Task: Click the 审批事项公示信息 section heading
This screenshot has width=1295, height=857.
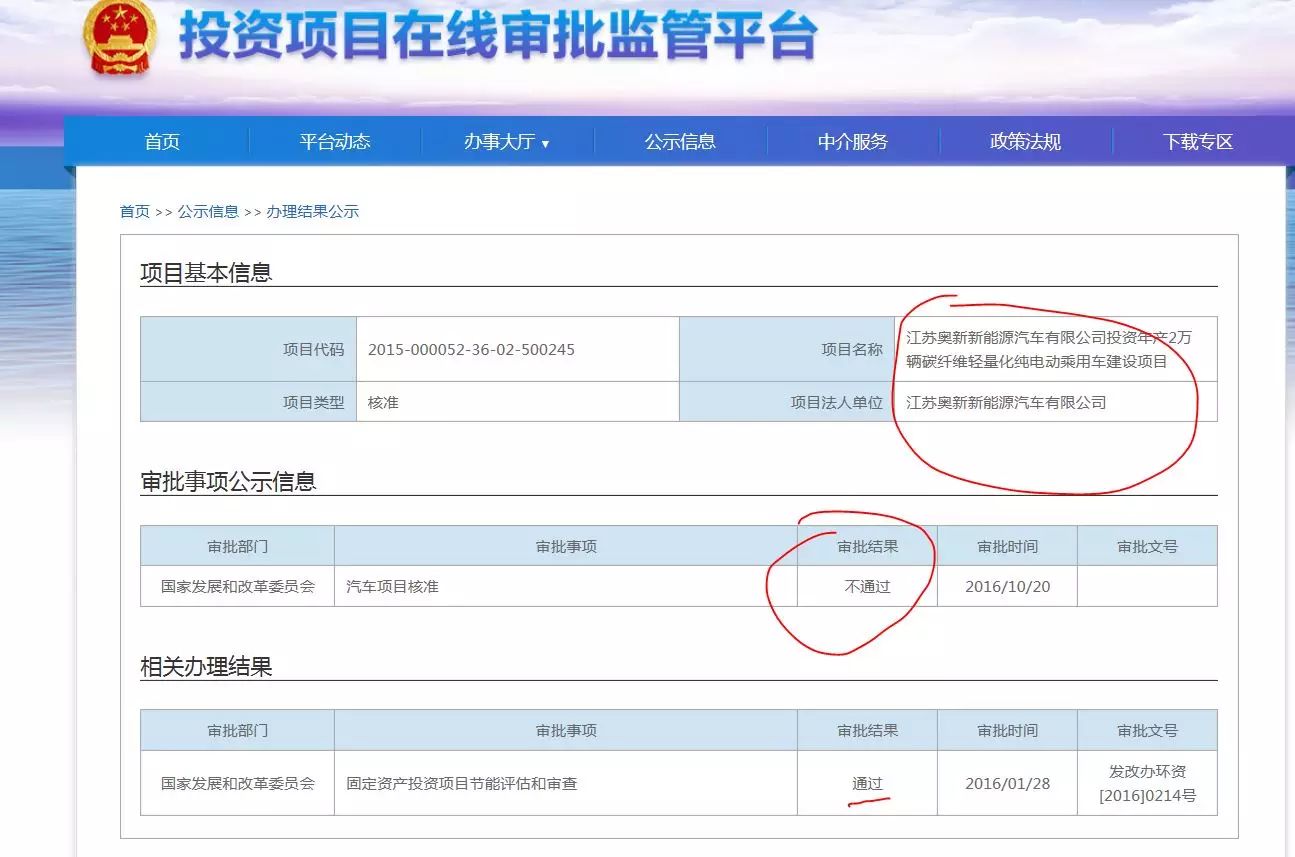Action: [x=228, y=482]
